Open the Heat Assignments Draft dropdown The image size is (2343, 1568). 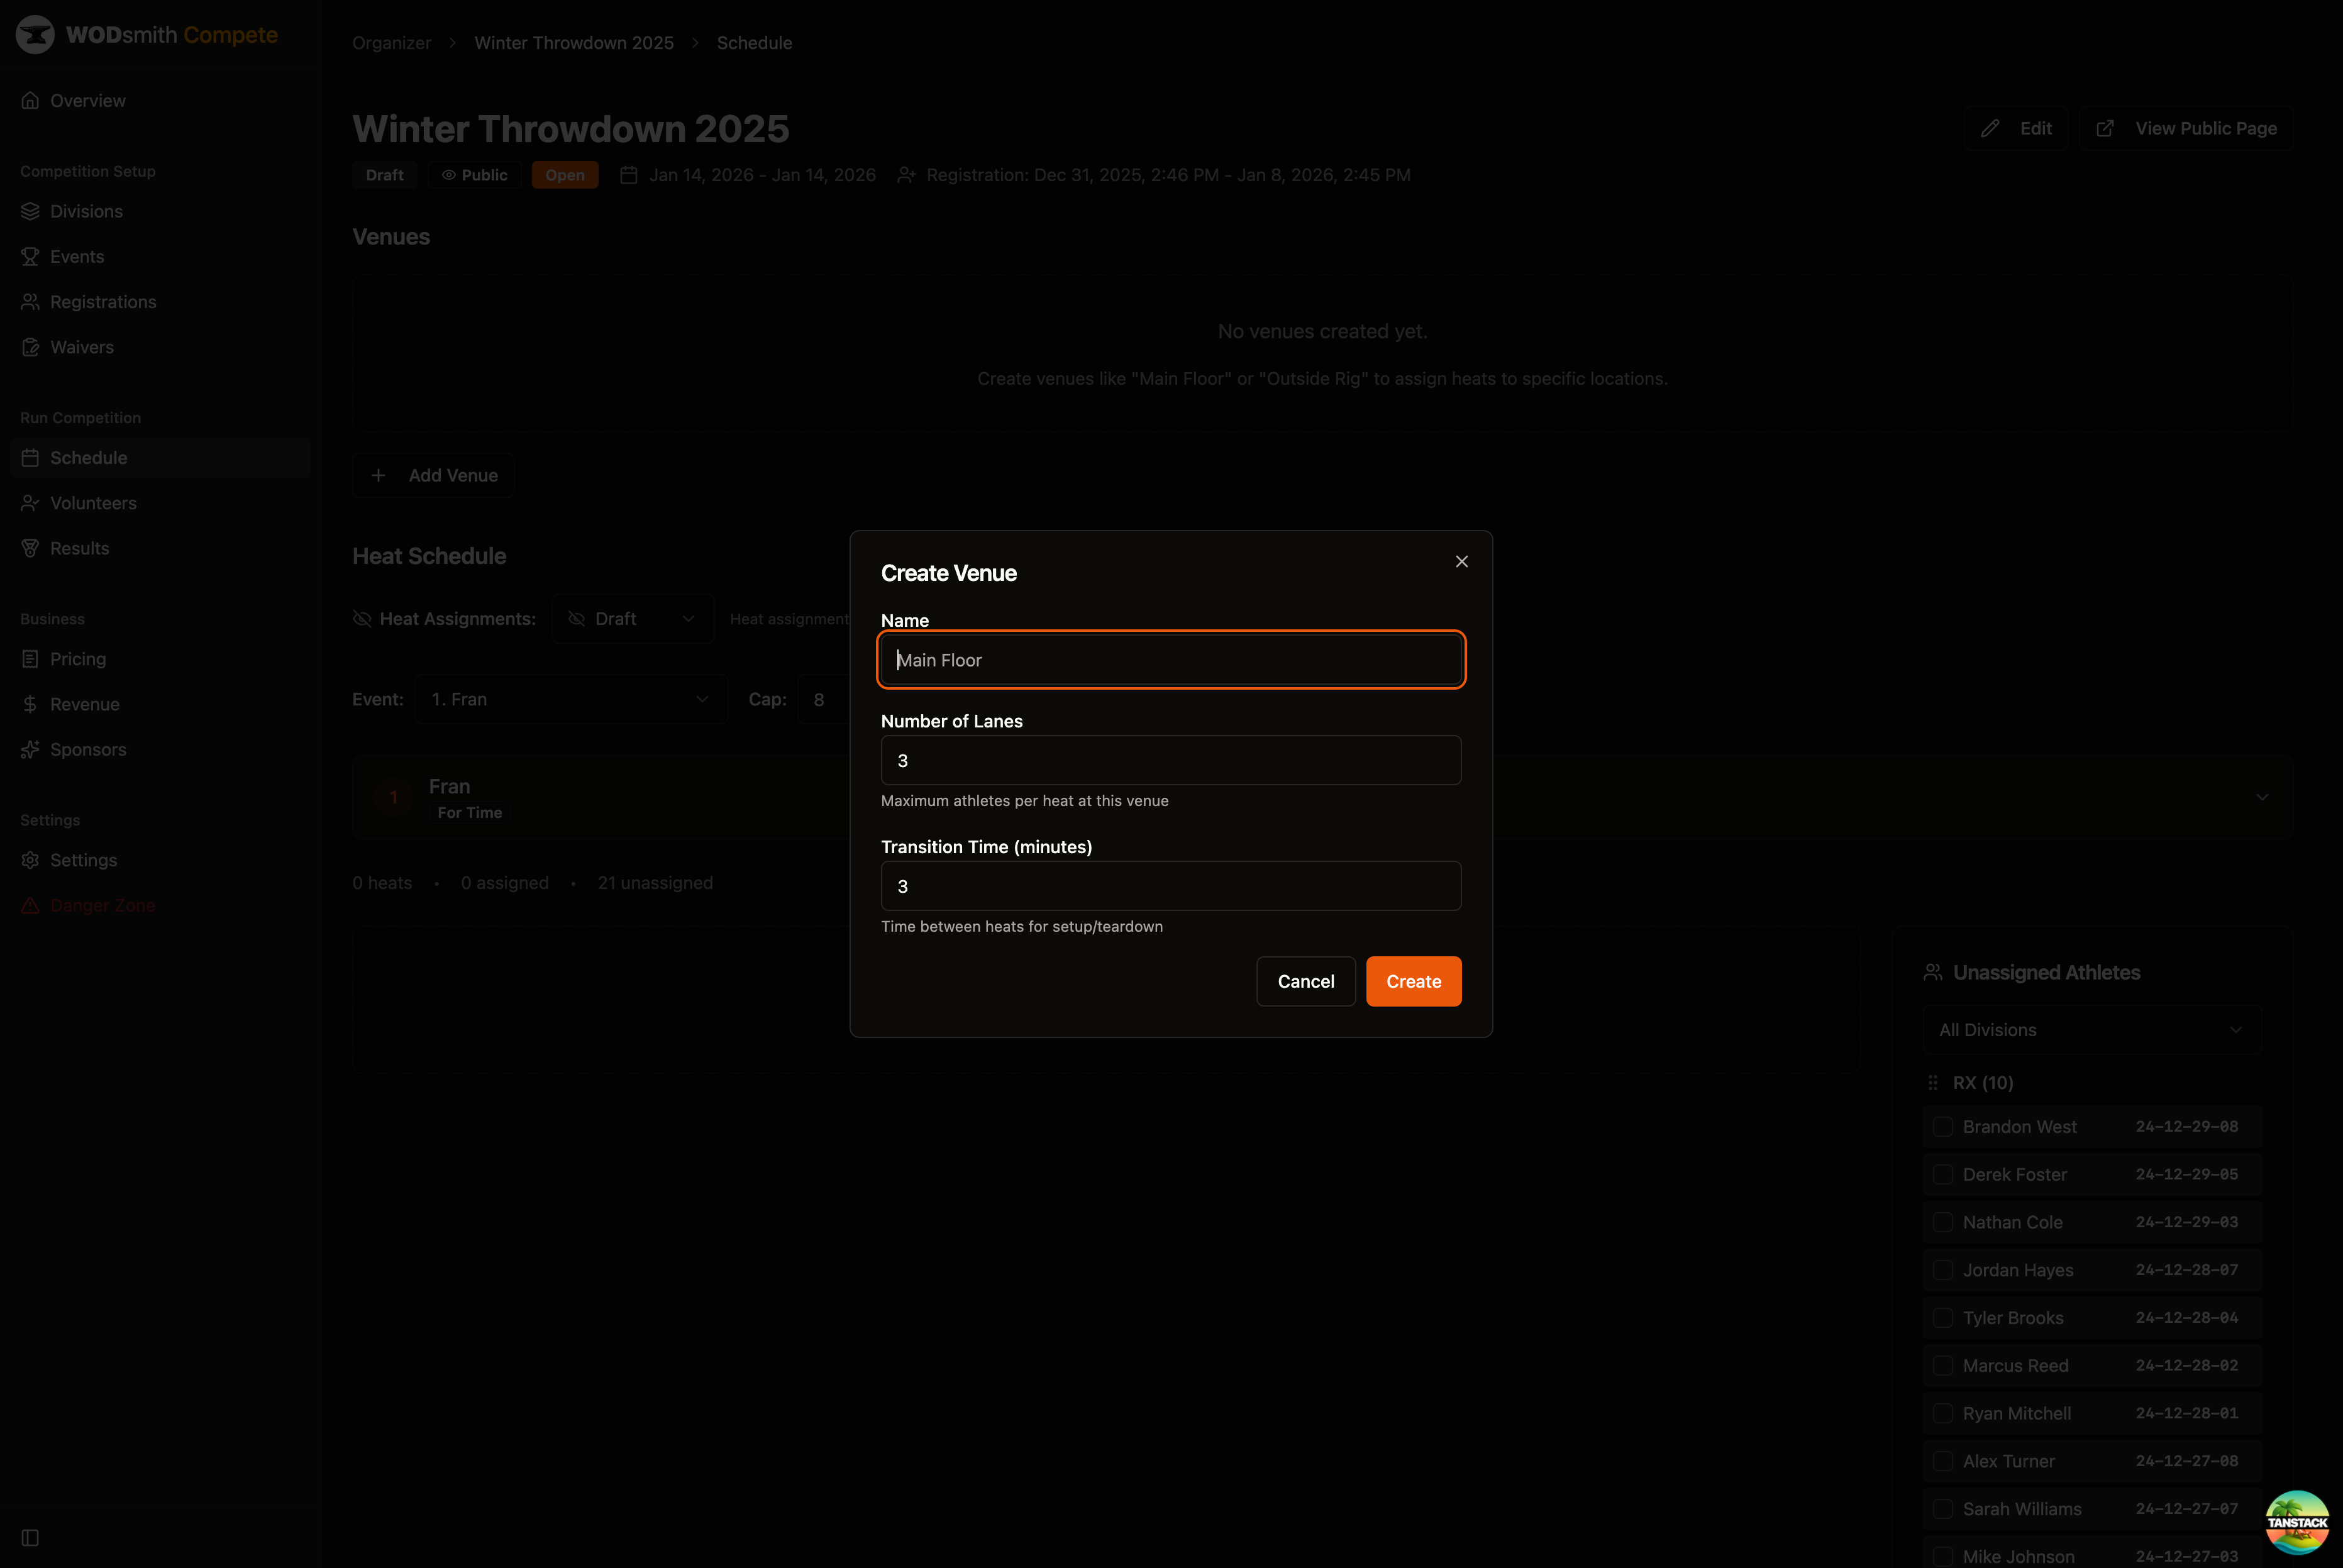pos(633,619)
